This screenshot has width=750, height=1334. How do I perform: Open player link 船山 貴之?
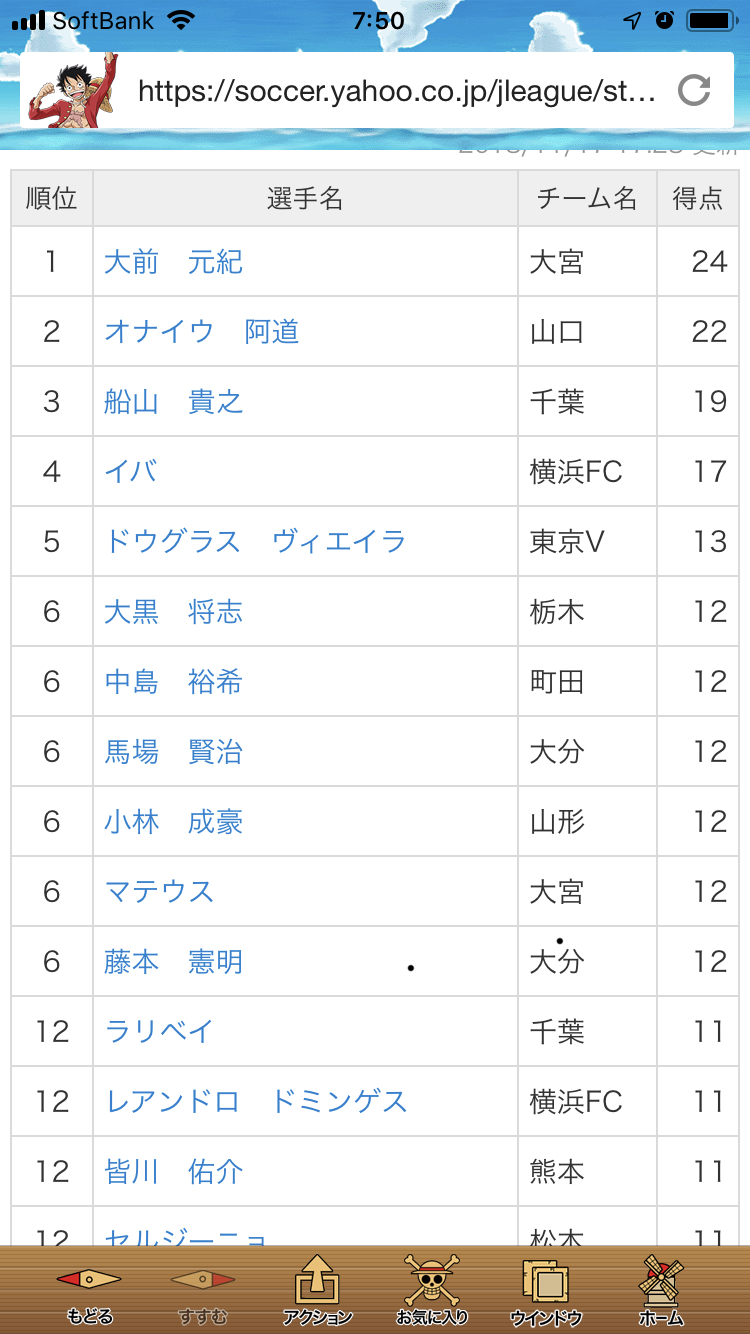[x=173, y=402]
